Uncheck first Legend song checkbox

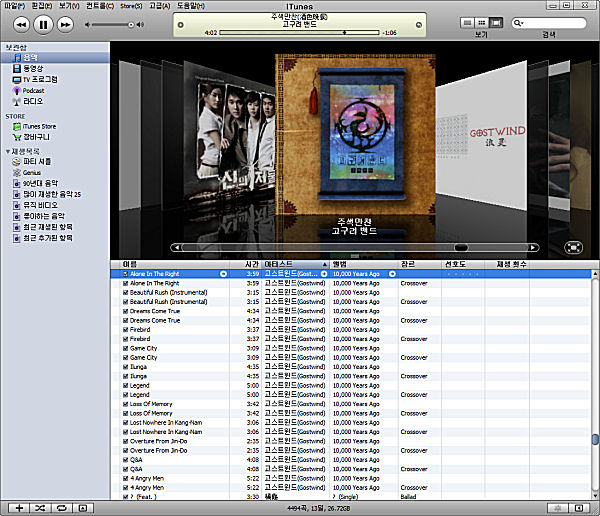(x=126, y=385)
